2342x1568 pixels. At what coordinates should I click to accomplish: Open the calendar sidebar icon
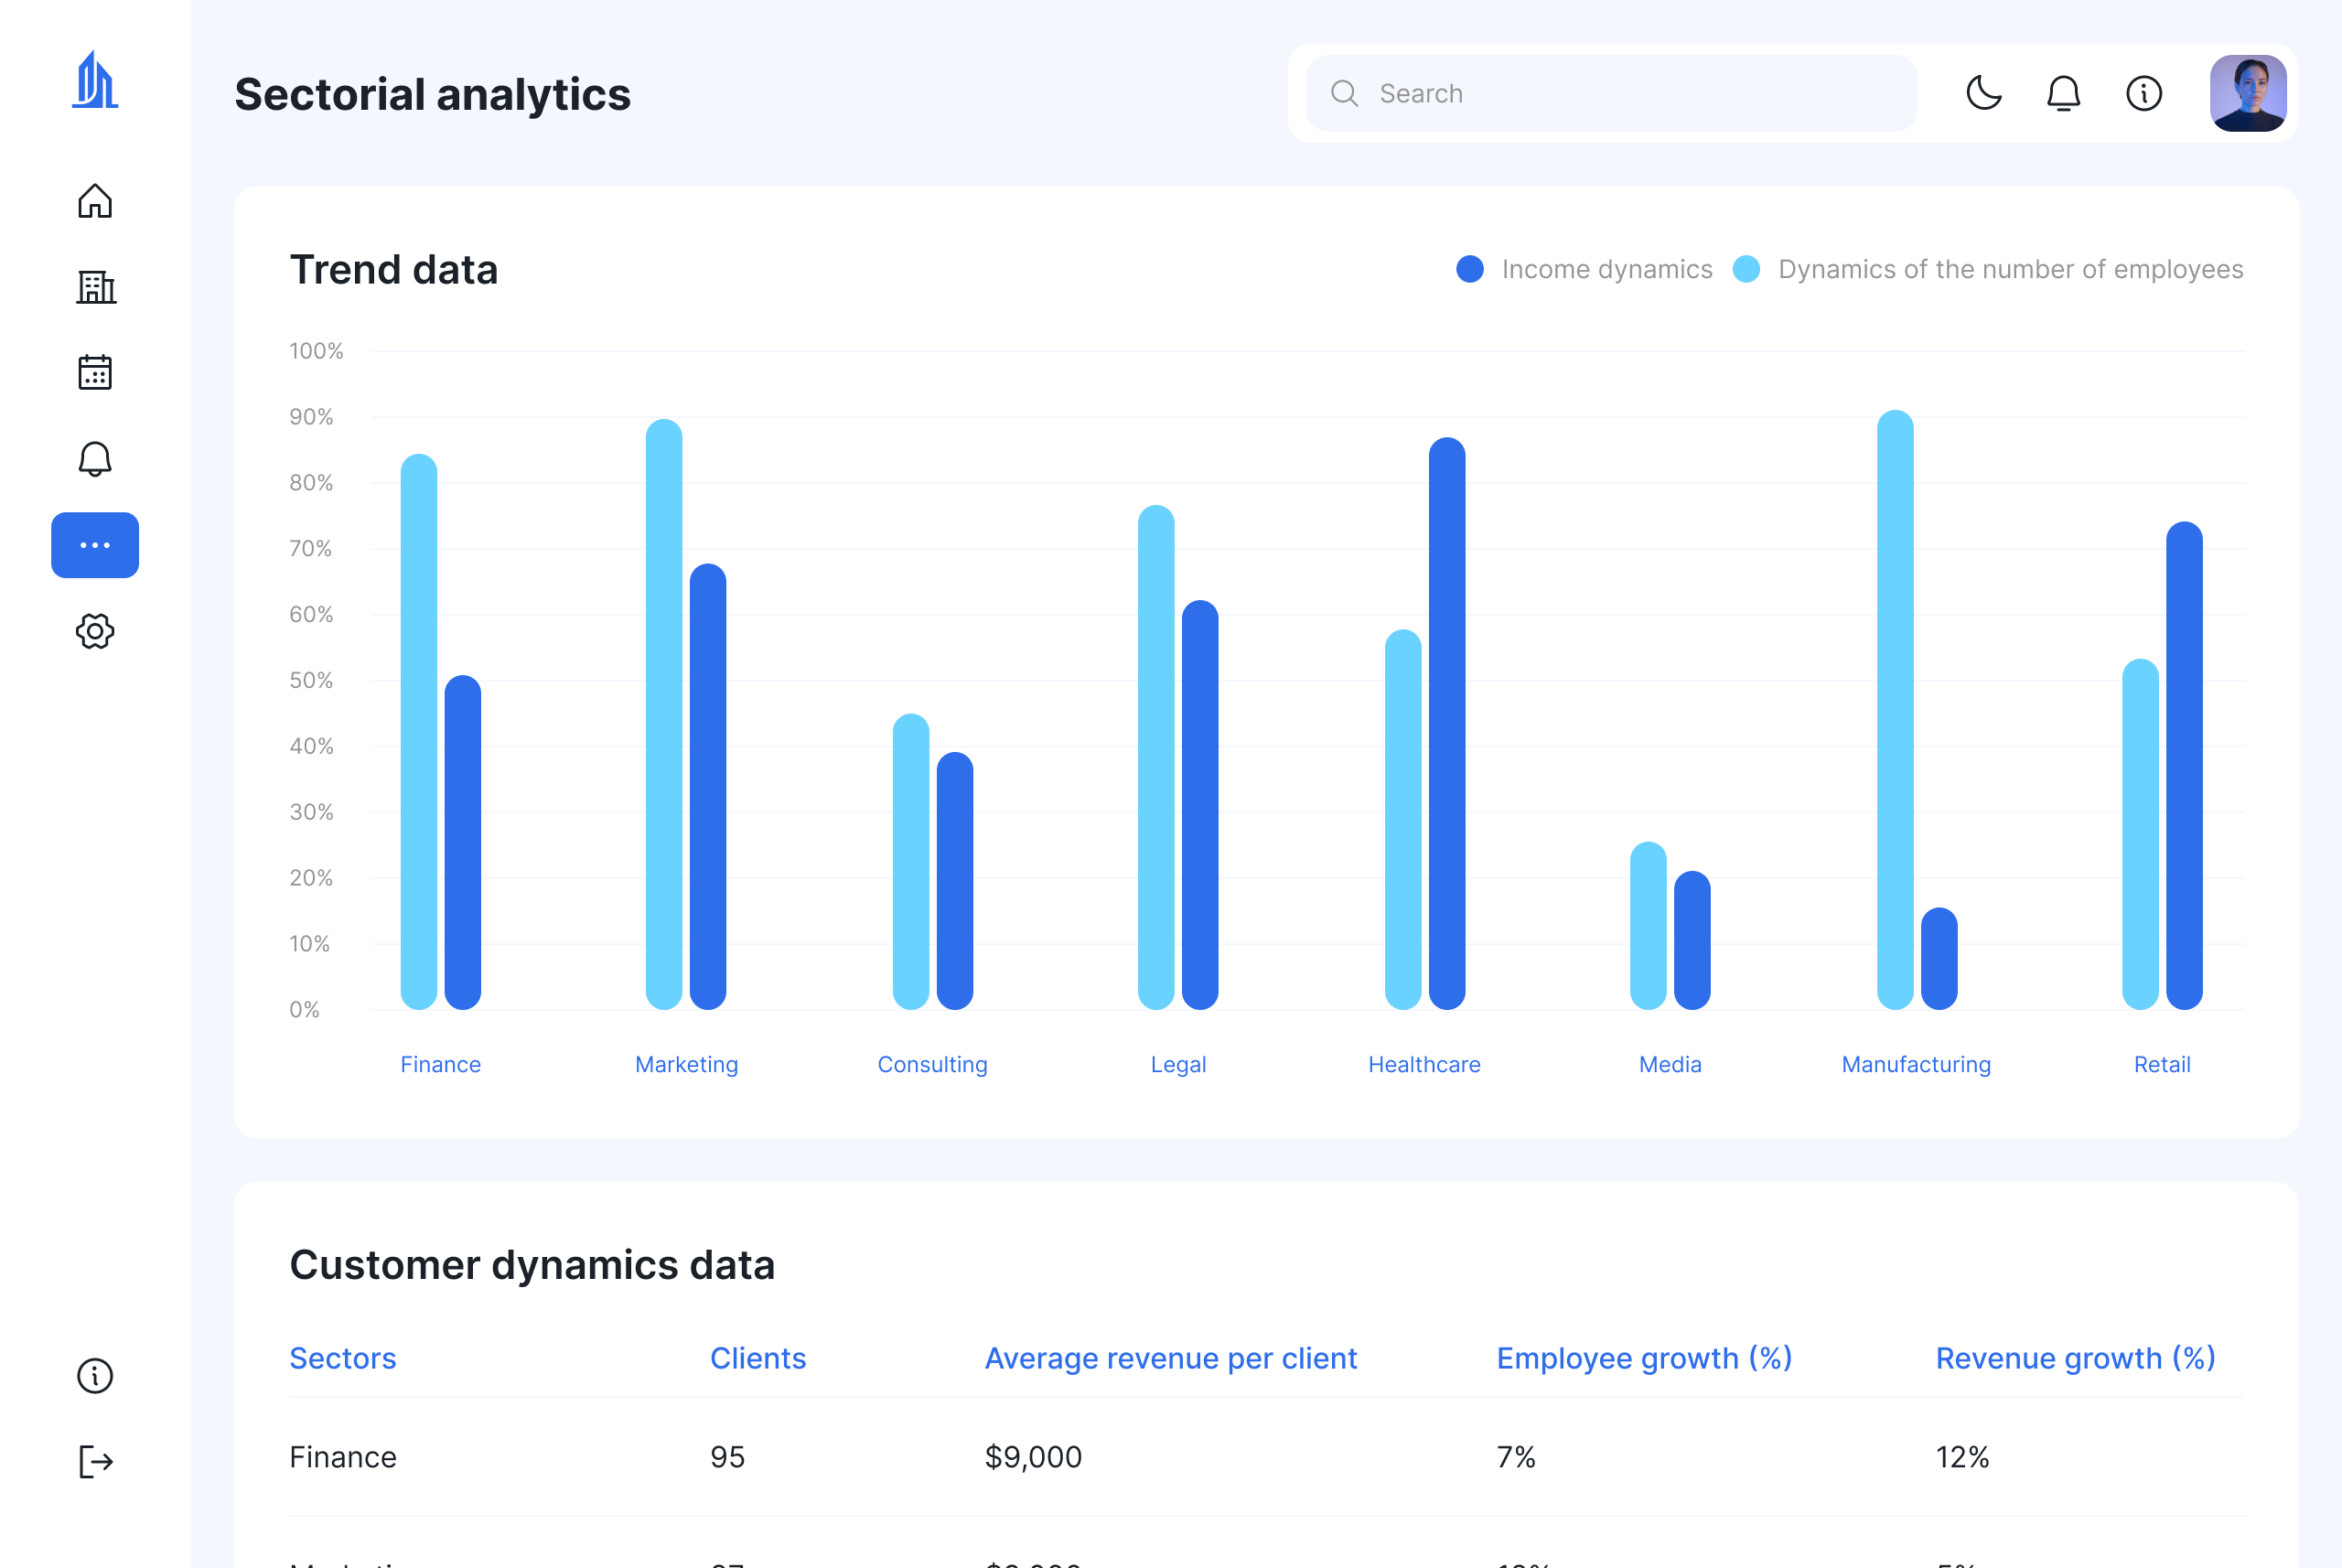click(95, 372)
